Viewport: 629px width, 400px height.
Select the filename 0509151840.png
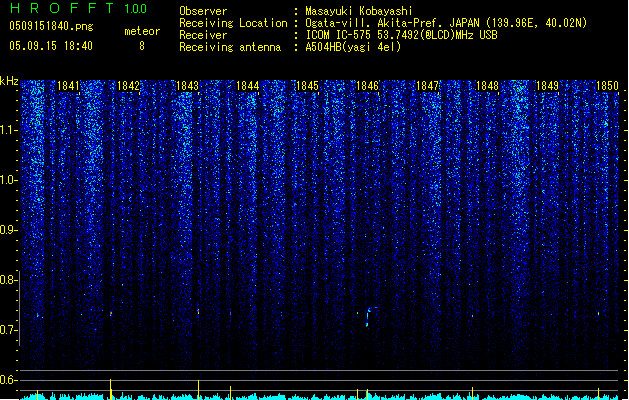(51, 26)
